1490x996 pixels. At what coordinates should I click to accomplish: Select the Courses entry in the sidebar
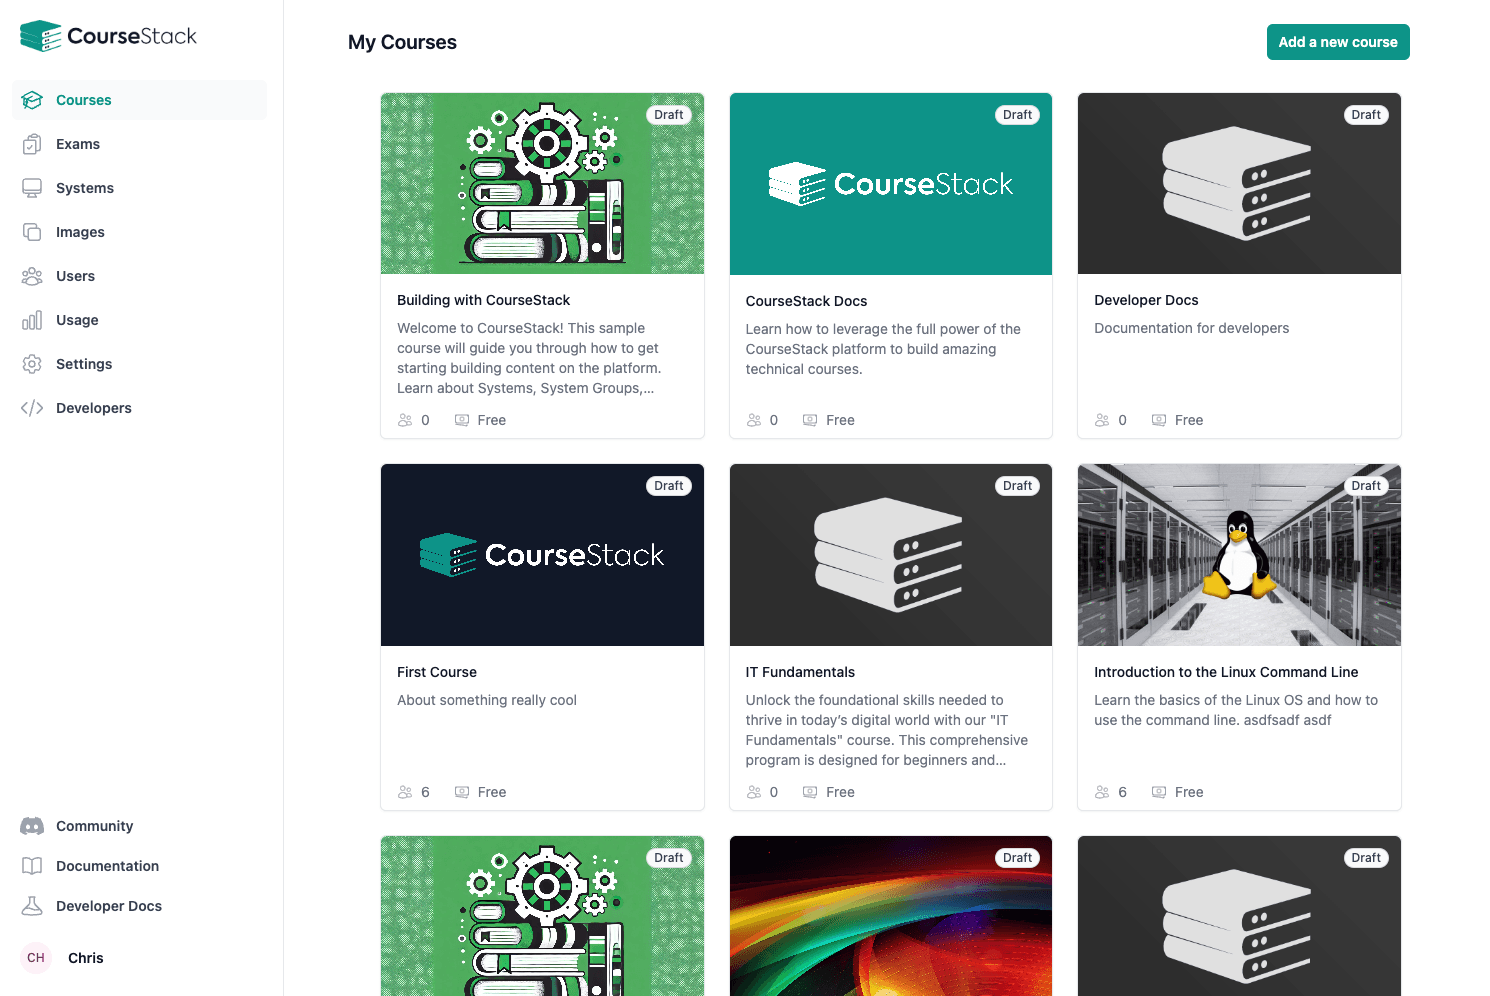click(84, 100)
